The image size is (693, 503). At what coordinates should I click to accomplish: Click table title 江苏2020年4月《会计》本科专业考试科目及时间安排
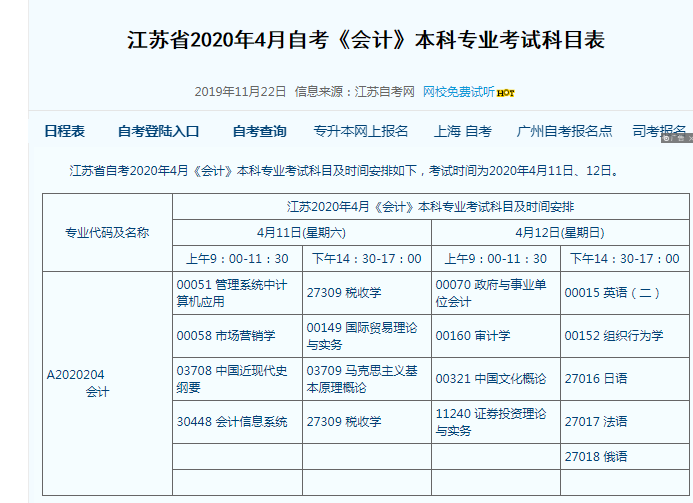click(x=430, y=206)
